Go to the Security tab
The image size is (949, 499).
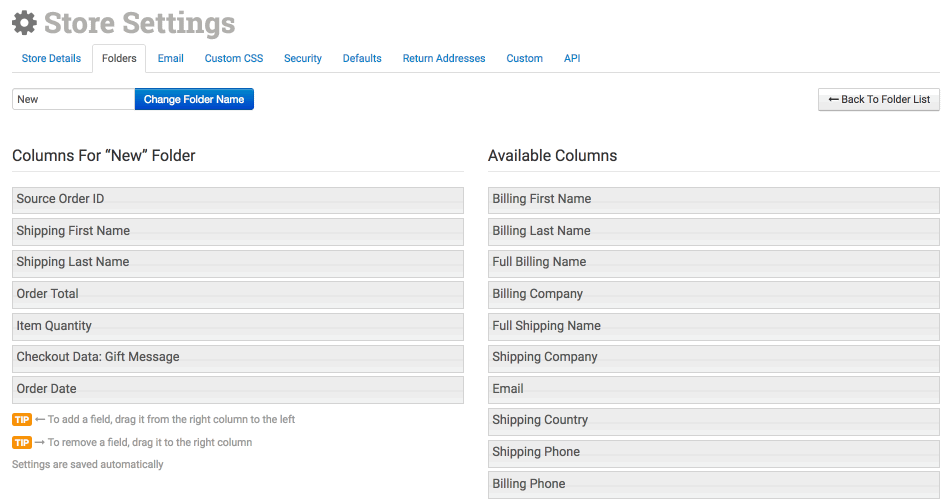tap(303, 59)
